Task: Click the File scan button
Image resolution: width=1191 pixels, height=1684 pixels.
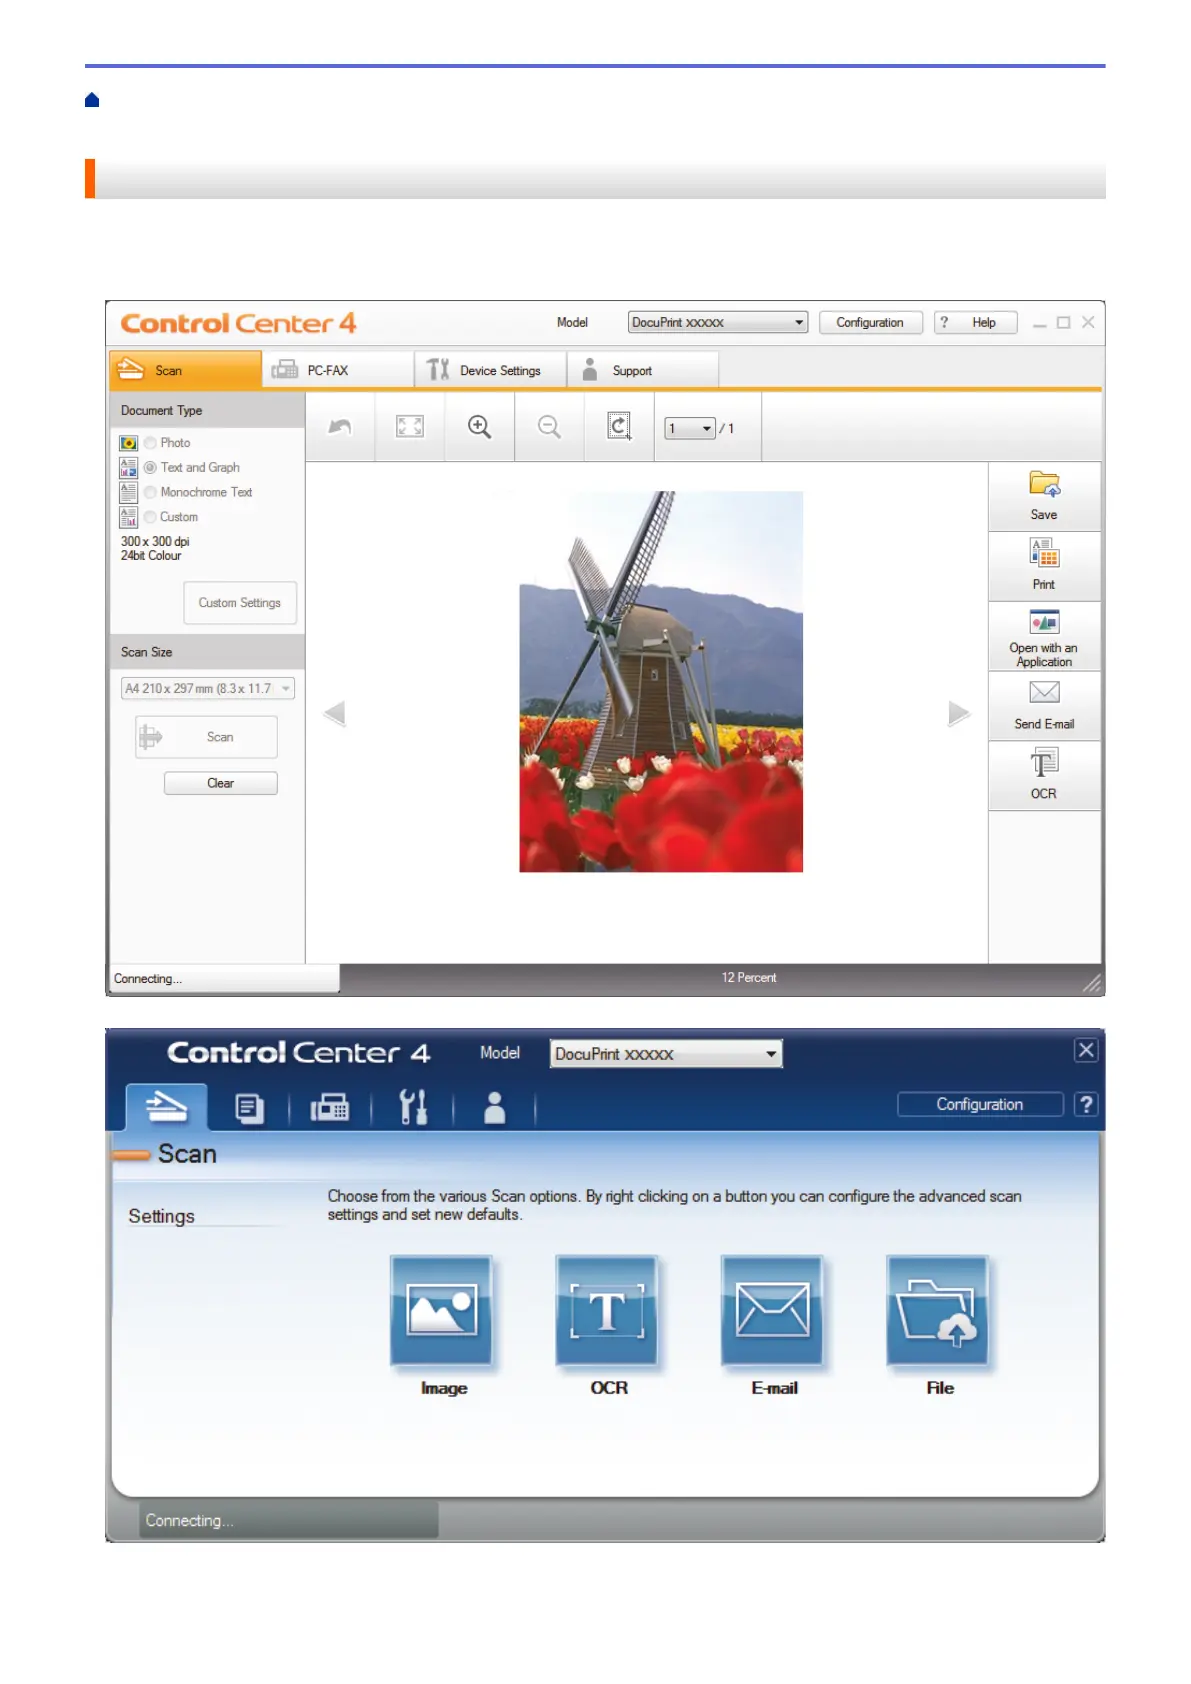Action: pos(938,1311)
